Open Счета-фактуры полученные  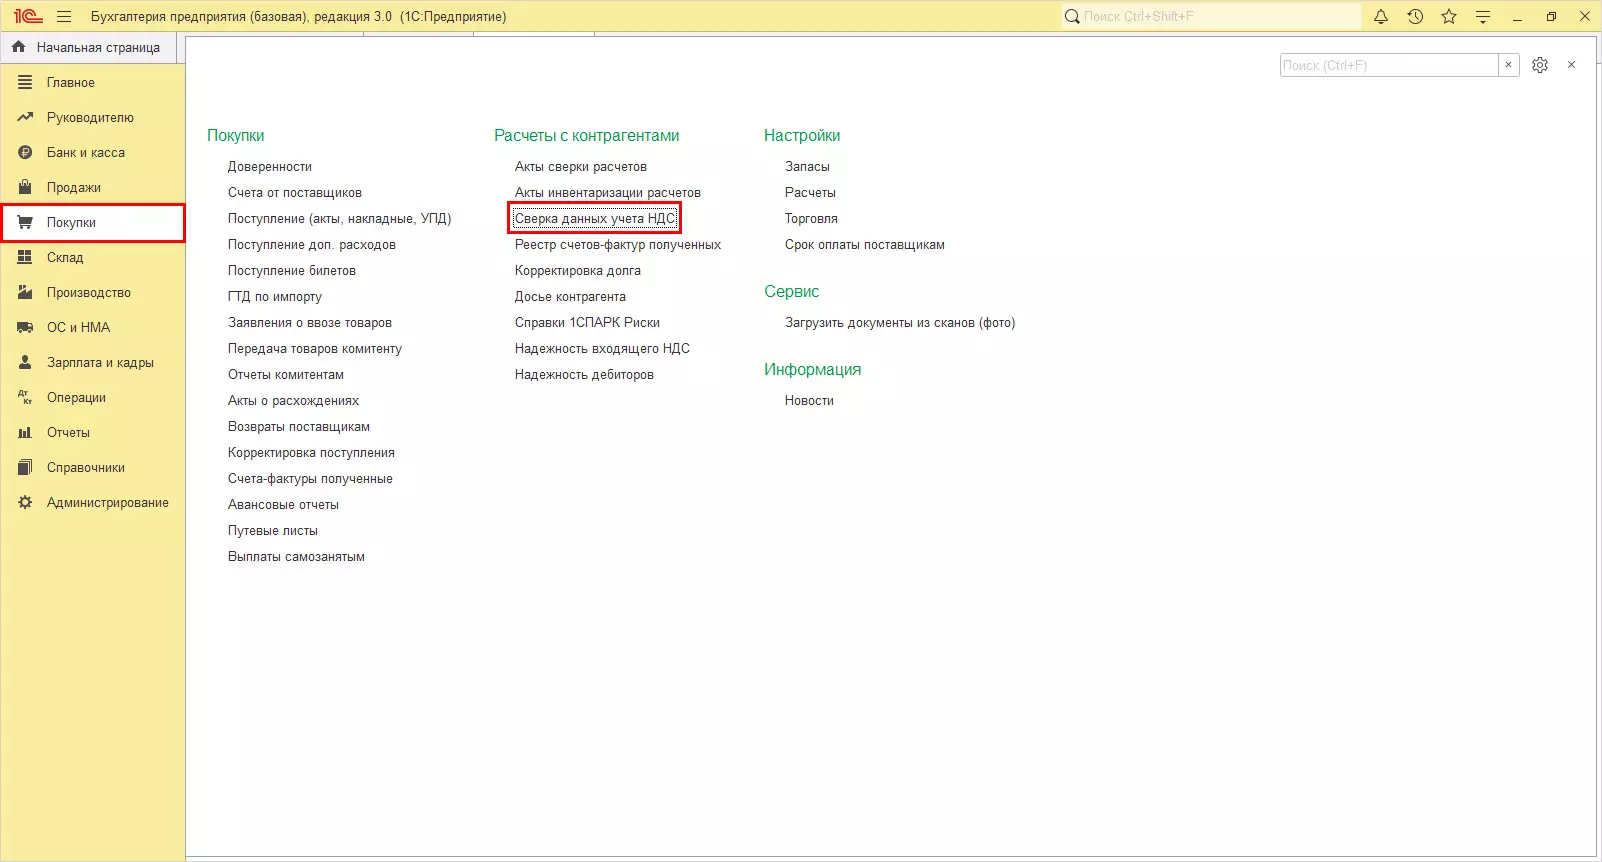(x=310, y=479)
